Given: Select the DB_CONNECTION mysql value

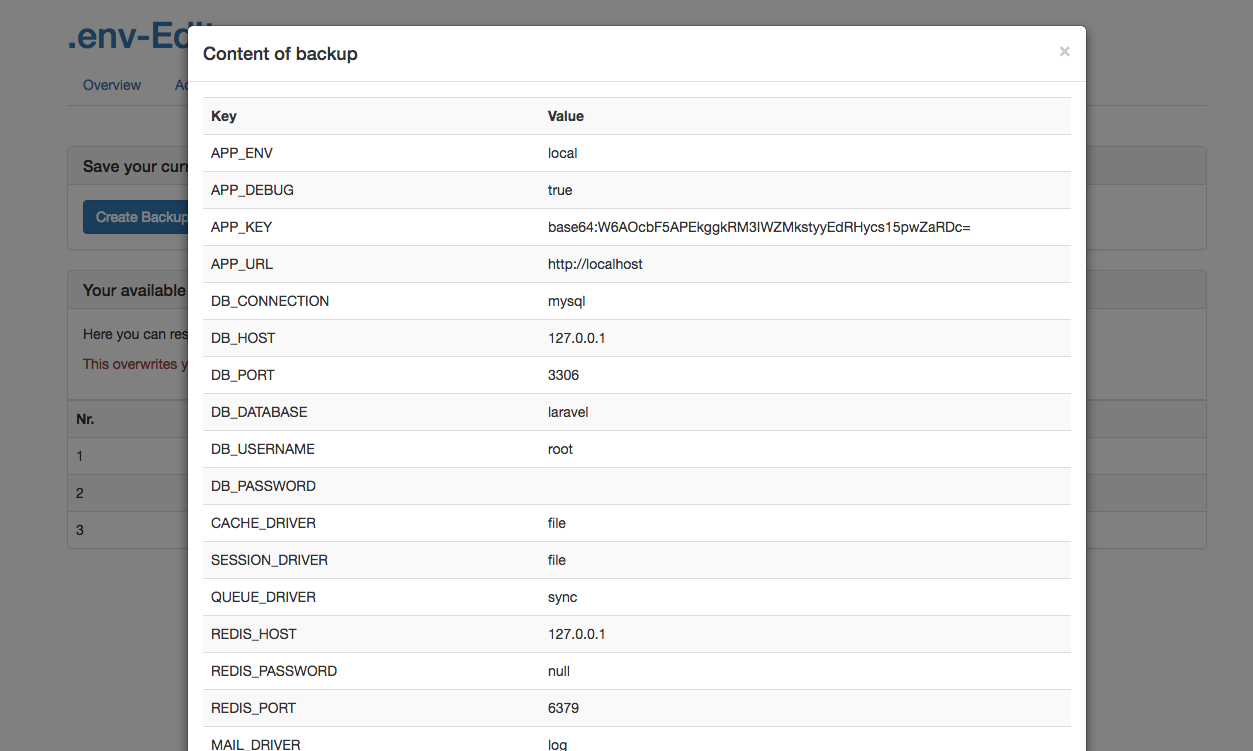Looking at the screenshot, I should click(566, 301).
